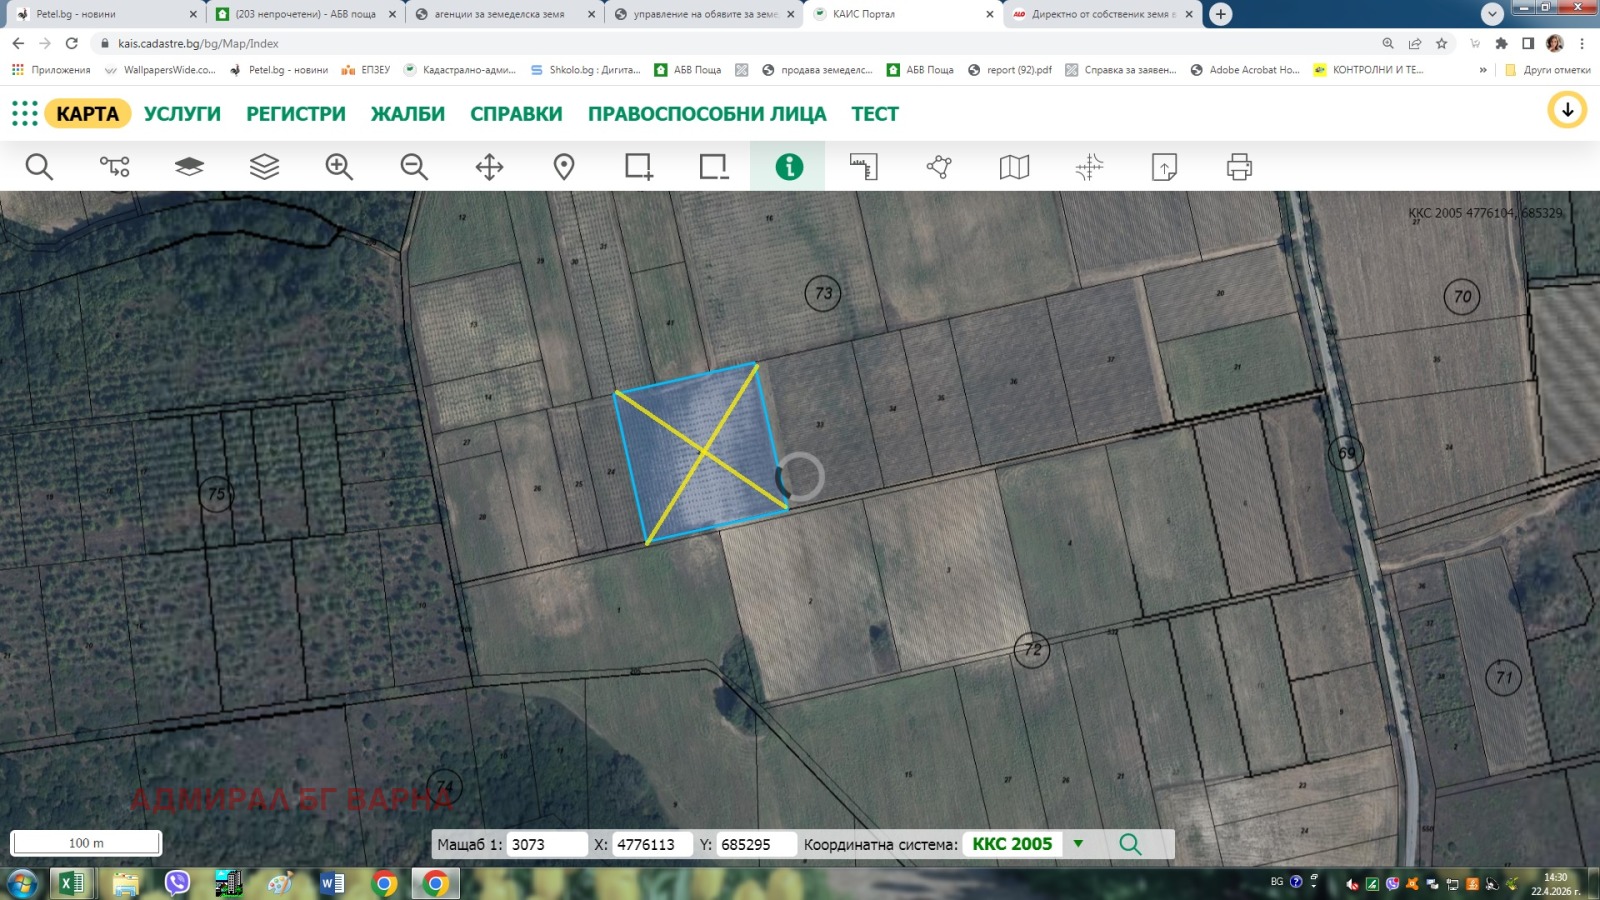This screenshot has height=900, width=1600.
Task: Open ПРАВОСПОСОБНИ ЛИЦА menu
Action: 707,114
